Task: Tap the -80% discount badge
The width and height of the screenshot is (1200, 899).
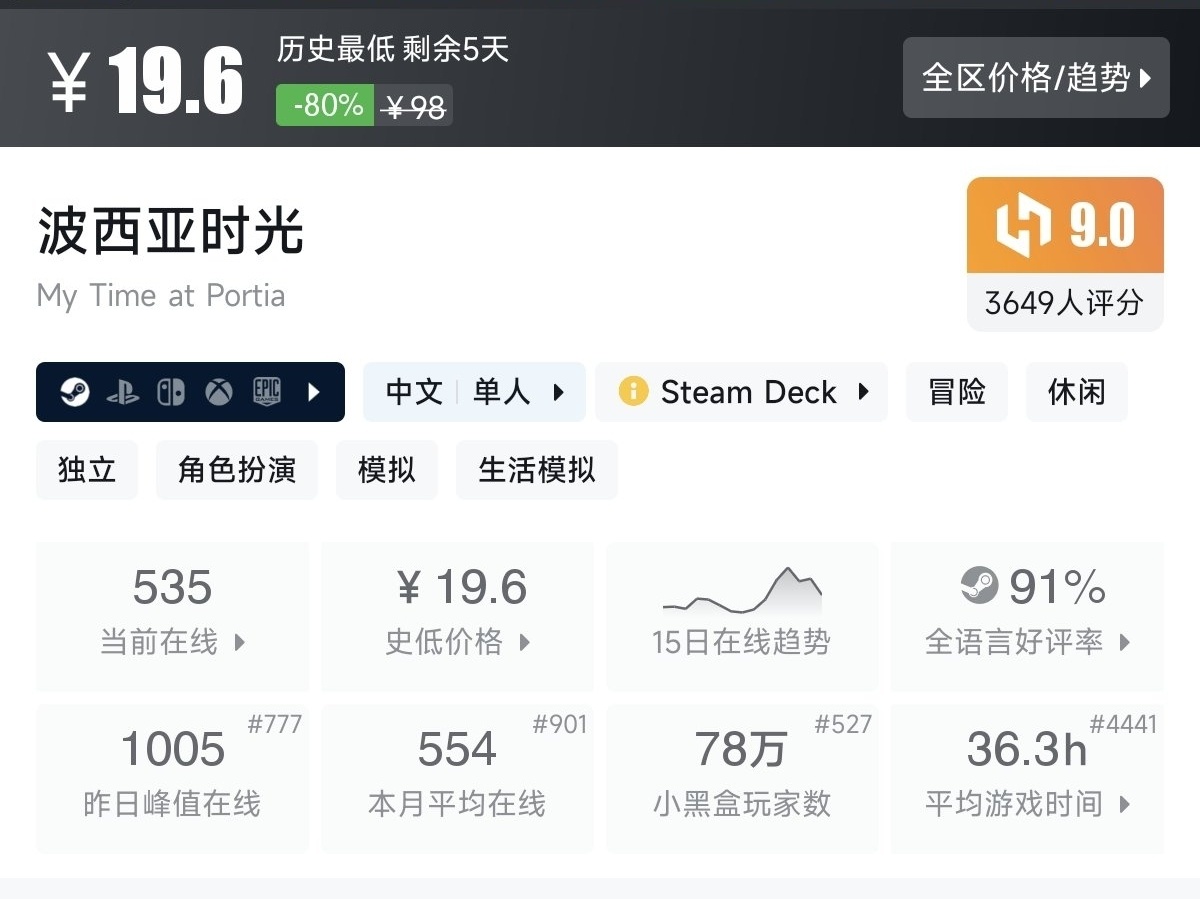Action: tap(325, 105)
